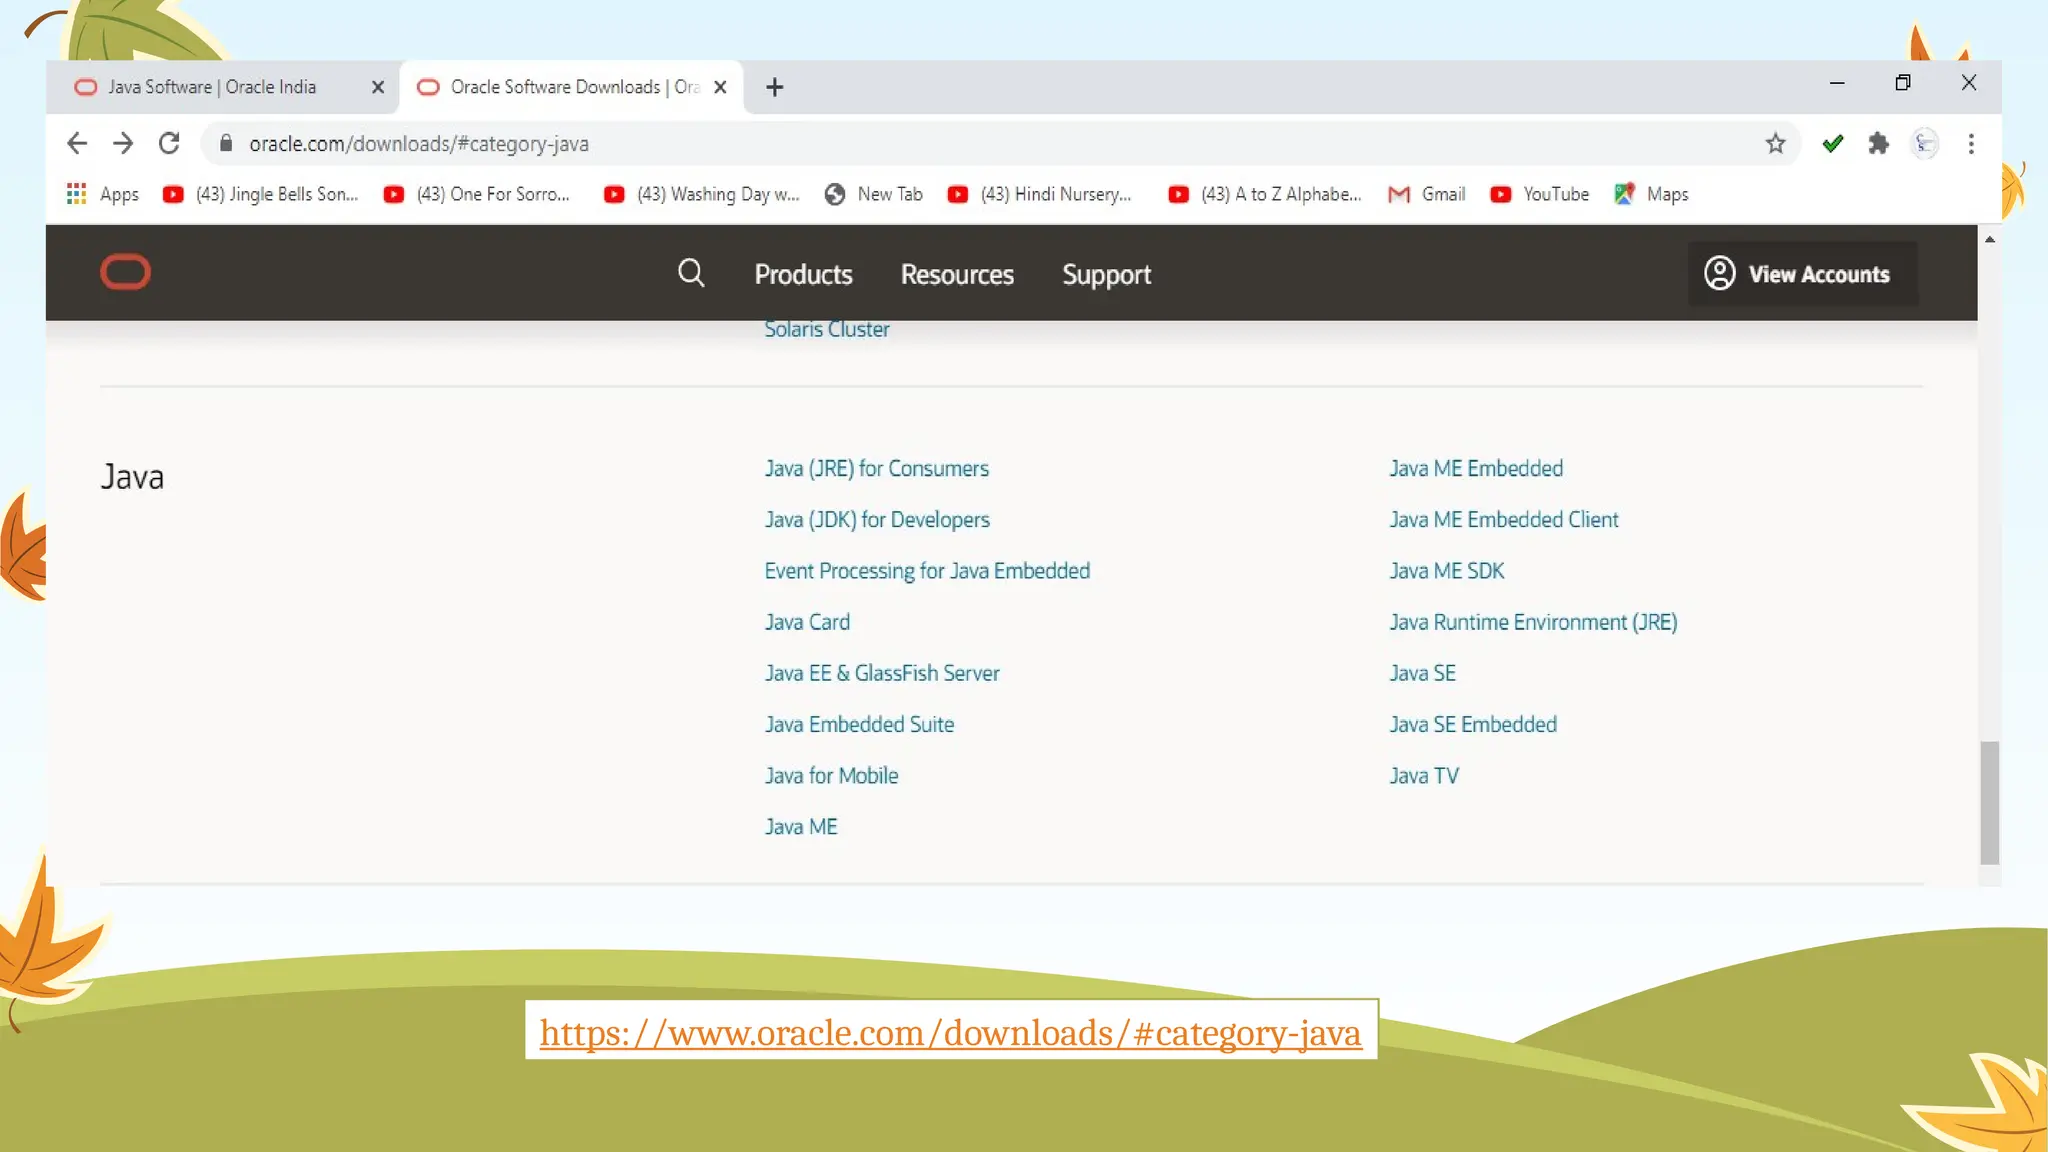
Task: Open A to Z Alphabe... bookmark
Action: click(x=1265, y=194)
